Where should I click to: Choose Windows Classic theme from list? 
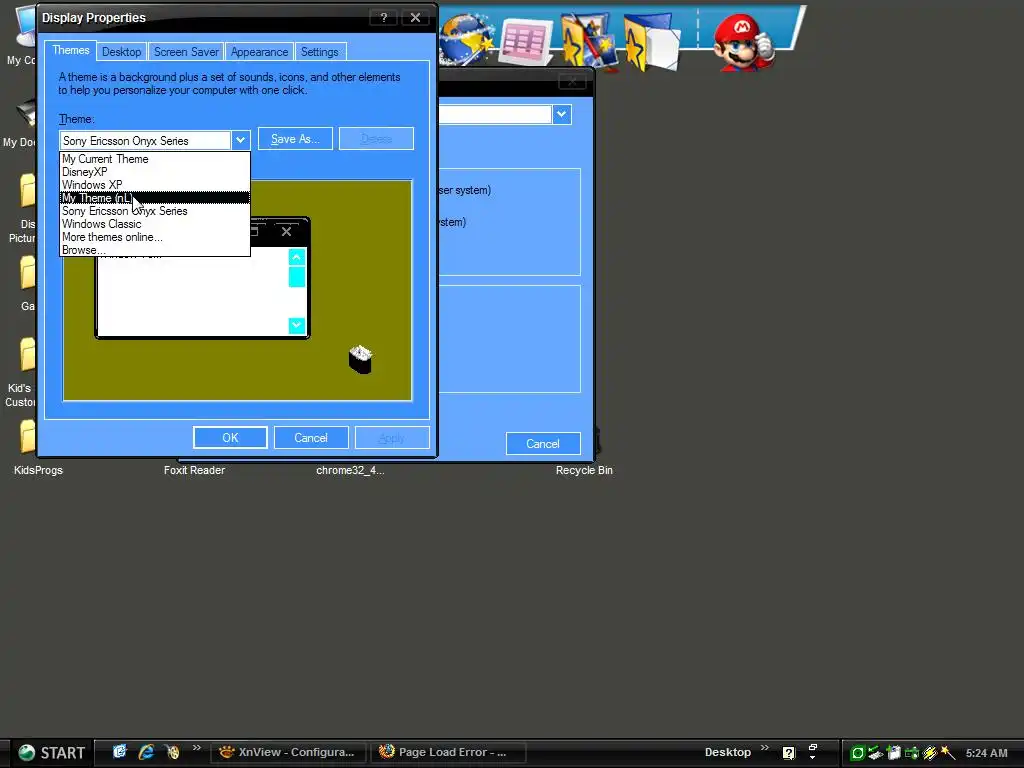point(155,224)
